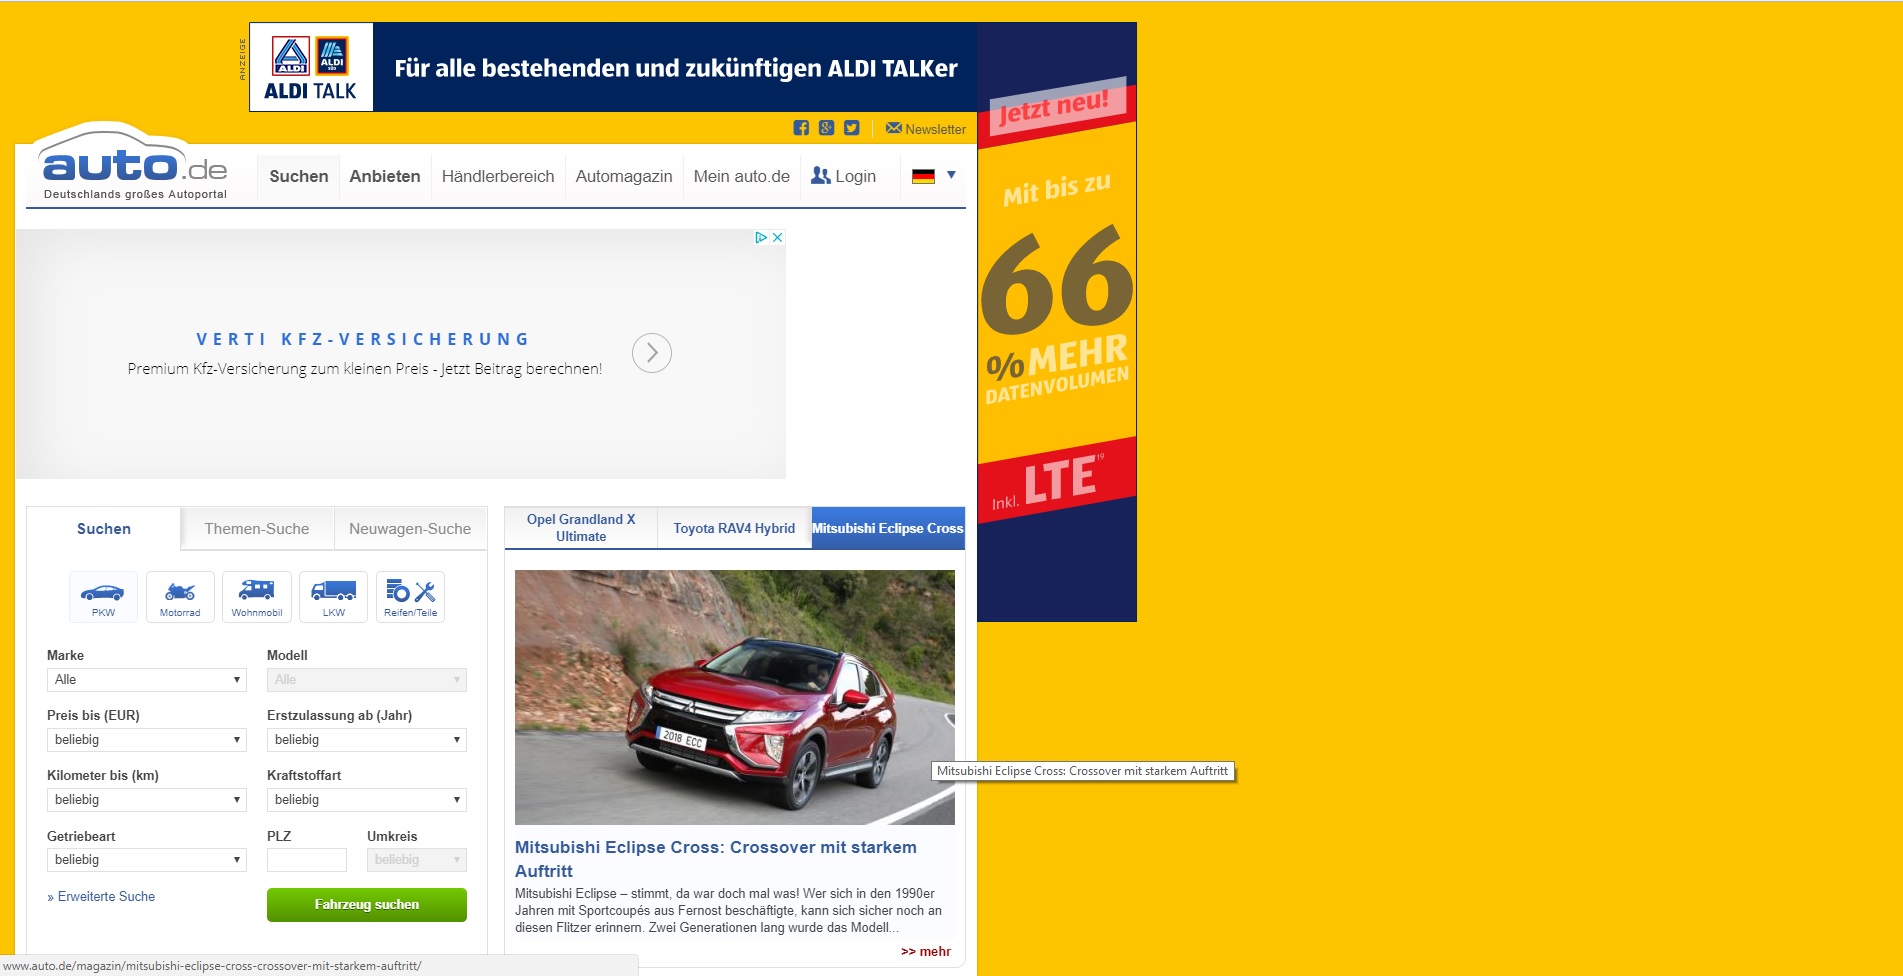Open the Suchen main menu item
This screenshot has width=1903, height=976.
click(x=299, y=176)
